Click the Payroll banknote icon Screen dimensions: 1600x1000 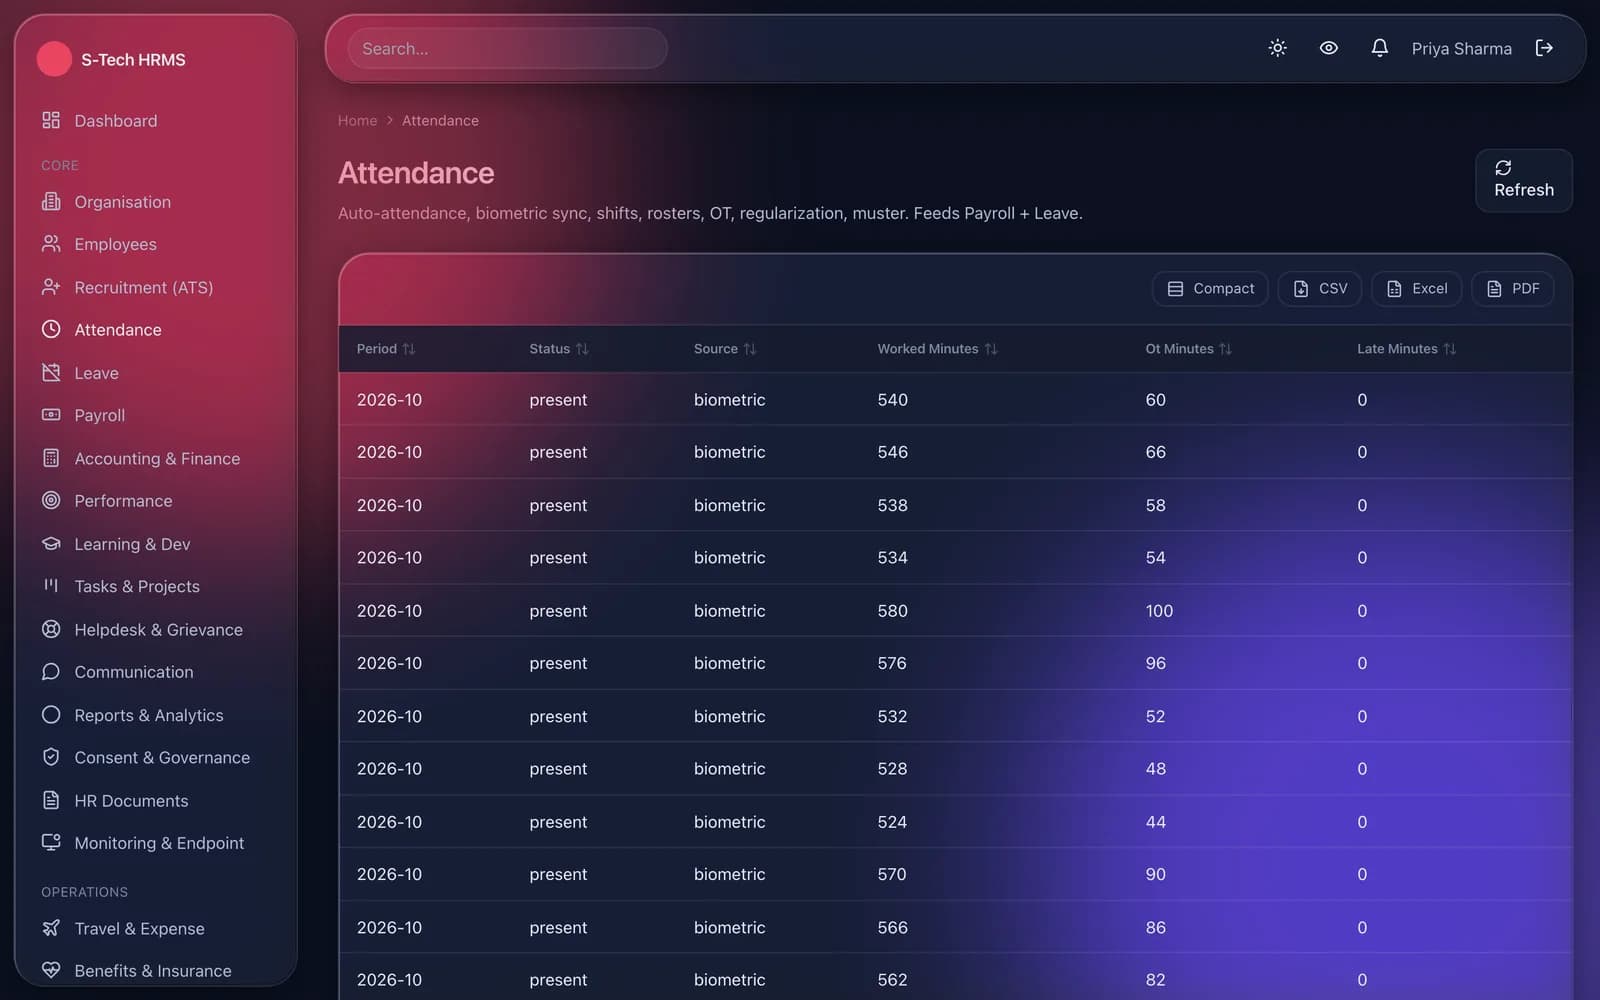[x=51, y=415]
